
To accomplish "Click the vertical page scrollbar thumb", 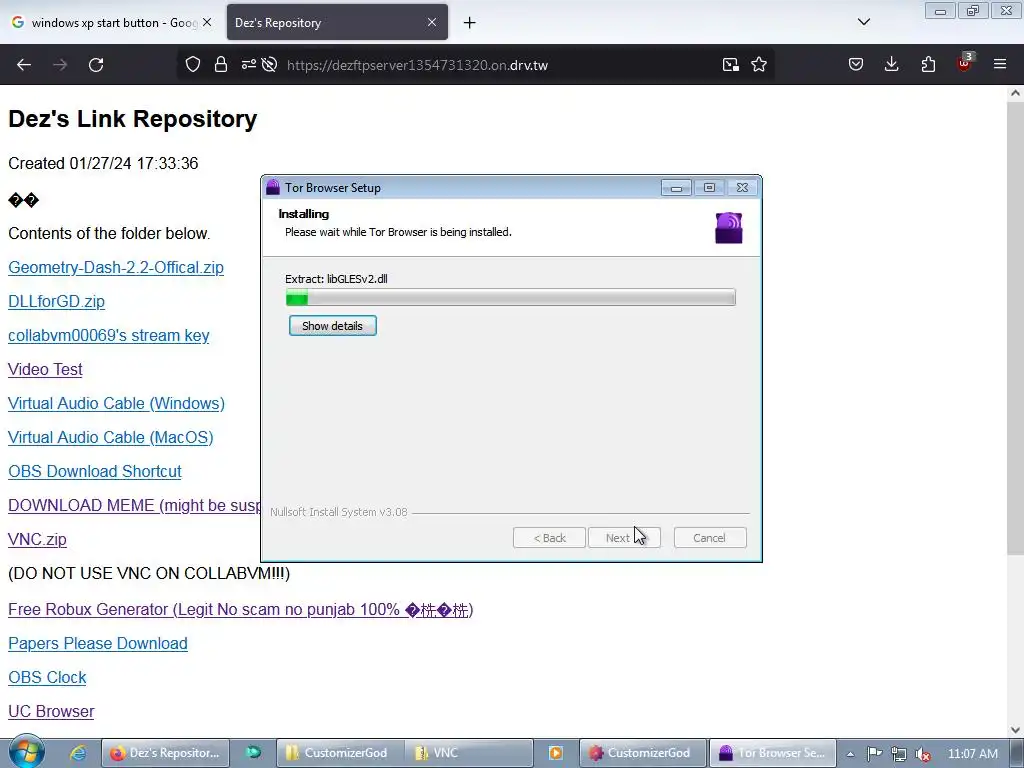I will coord(1015,328).
